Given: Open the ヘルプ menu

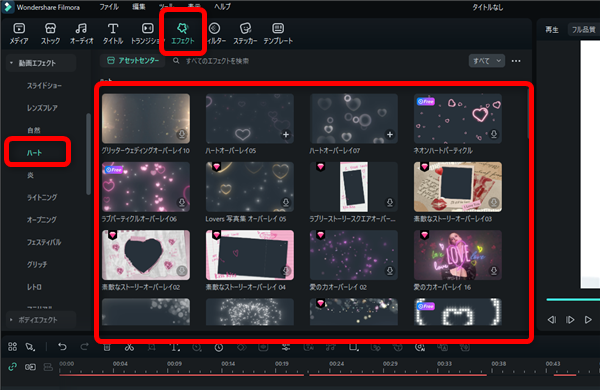Looking at the screenshot, I should (222, 7).
